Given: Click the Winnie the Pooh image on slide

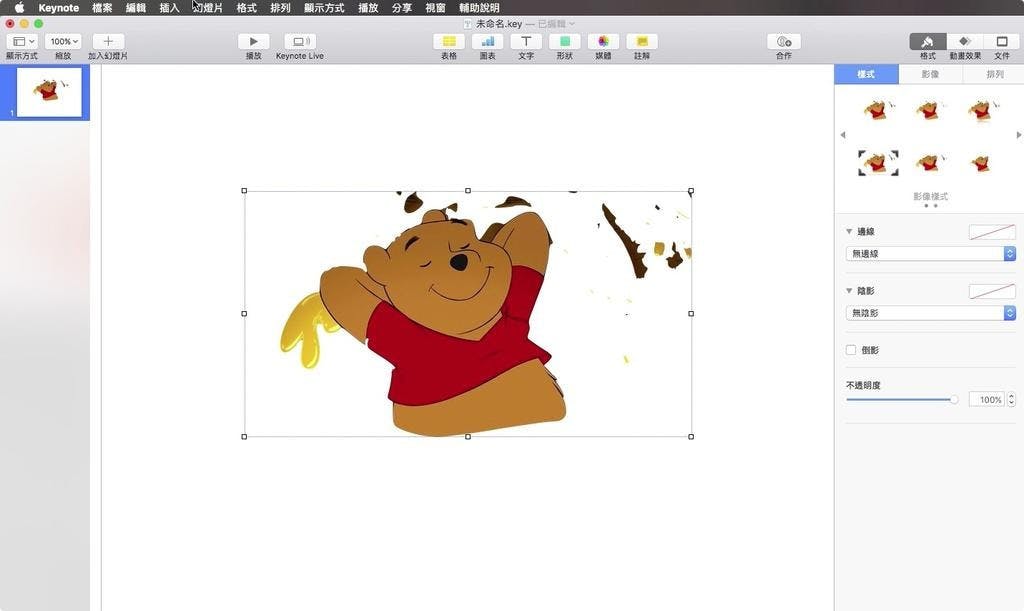Looking at the screenshot, I should tap(468, 314).
